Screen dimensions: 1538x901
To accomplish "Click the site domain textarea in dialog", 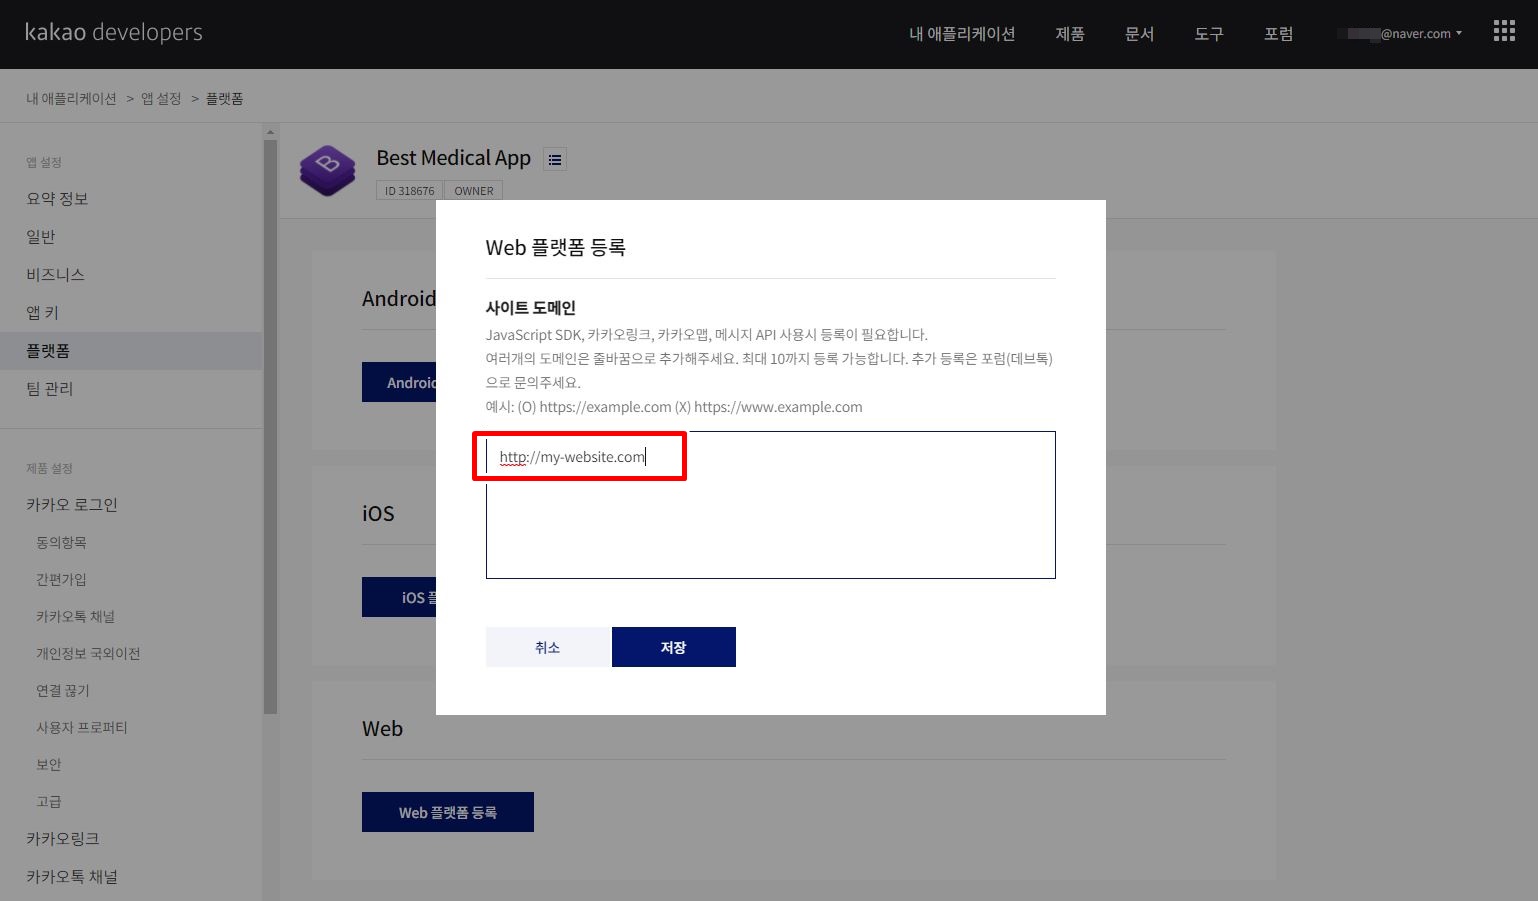I will [770, 505].
